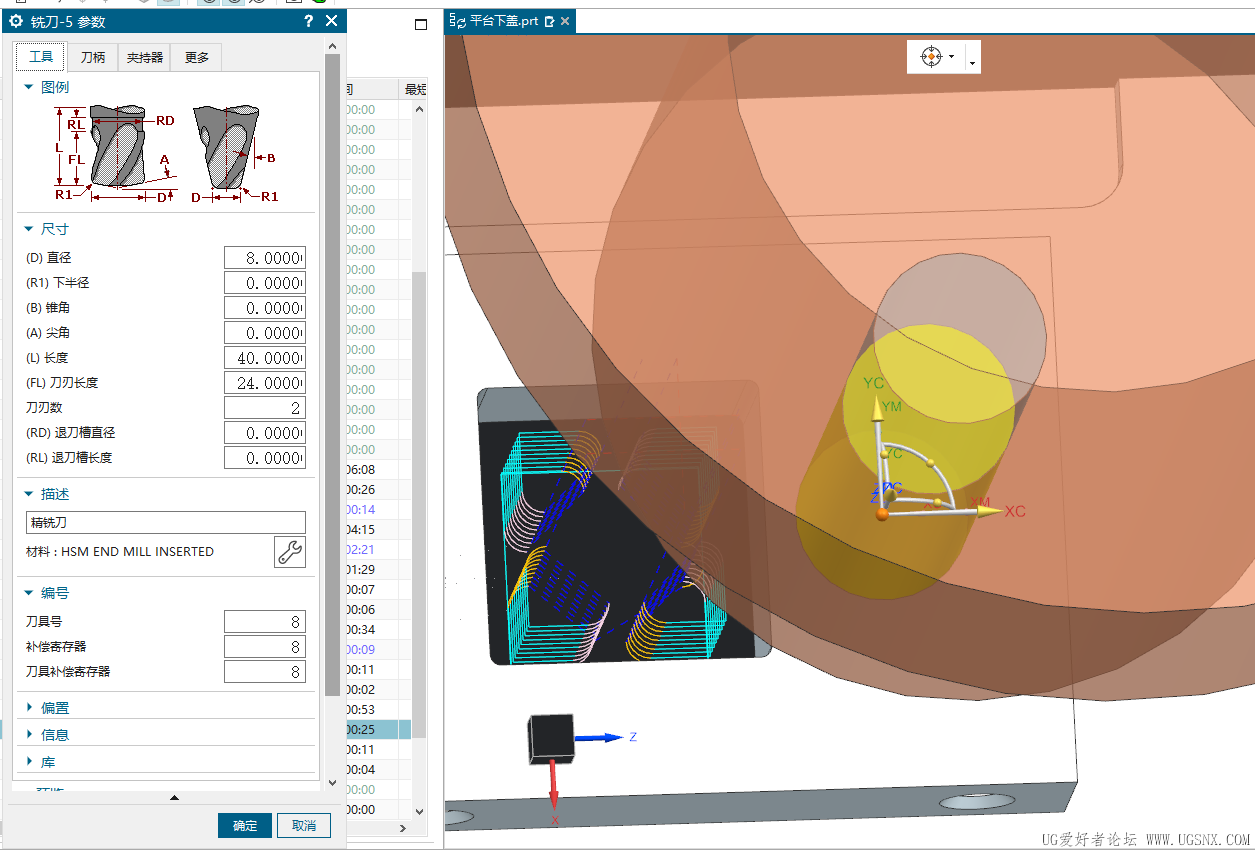Click the maximize panel icon above time column
This screenshot has height=852, width=1255.
click(420, 24)
